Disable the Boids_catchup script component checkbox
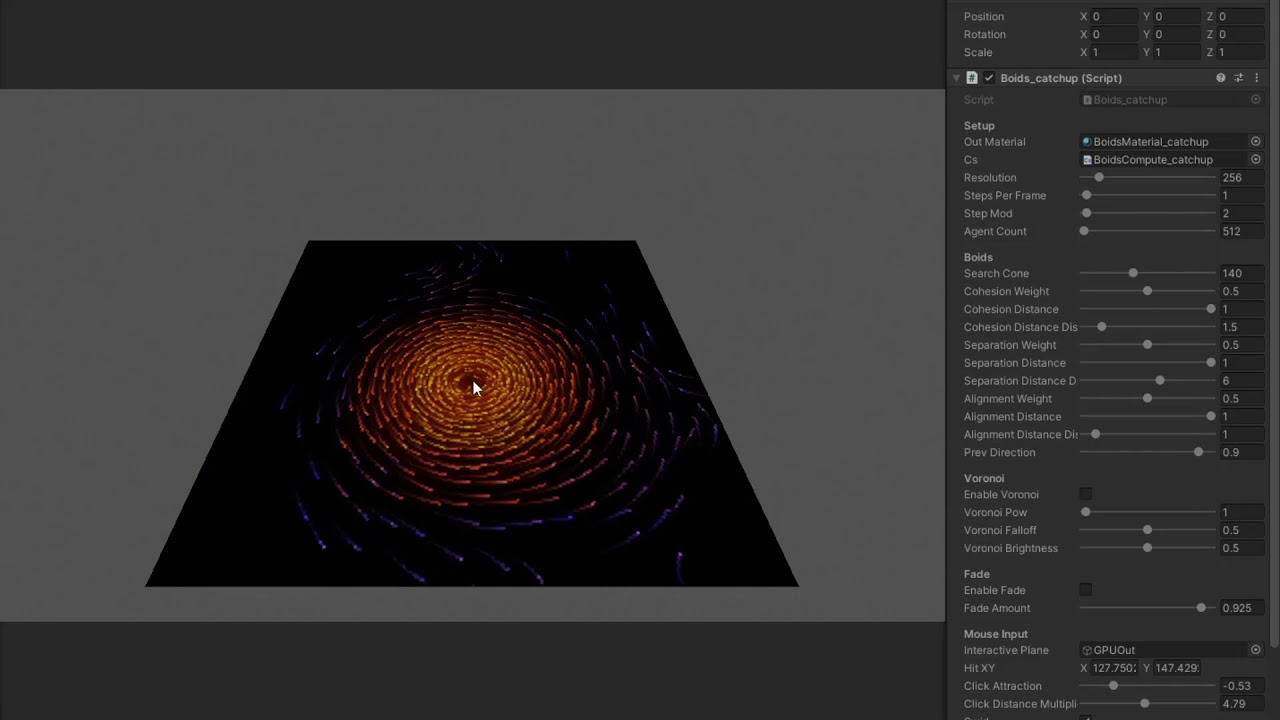 [x=989, y=78]
